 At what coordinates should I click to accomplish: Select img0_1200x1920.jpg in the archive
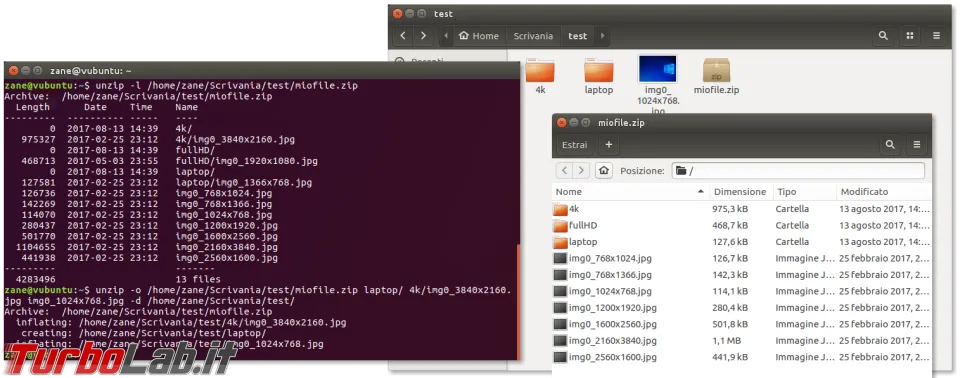pyautogui.click(x=741, y=308)
